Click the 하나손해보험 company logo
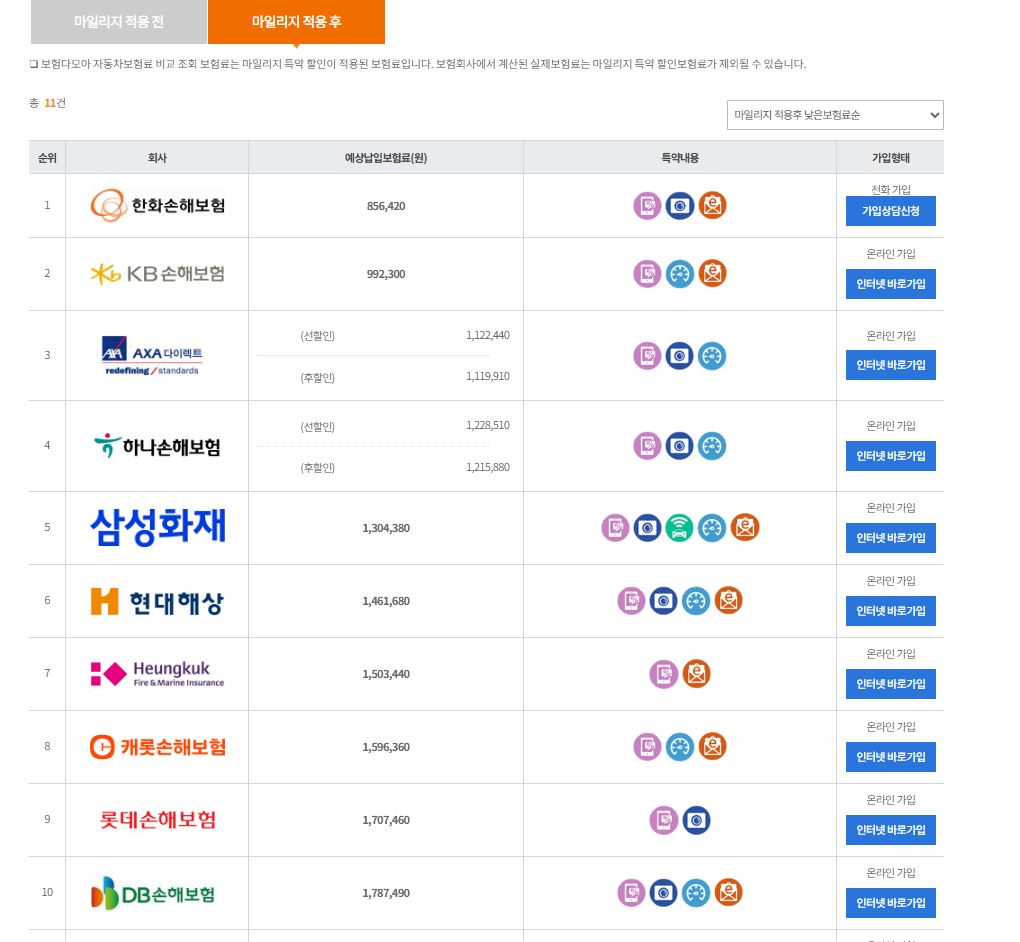Viewport: 1020px width, 942px height. tap(157, 446)
